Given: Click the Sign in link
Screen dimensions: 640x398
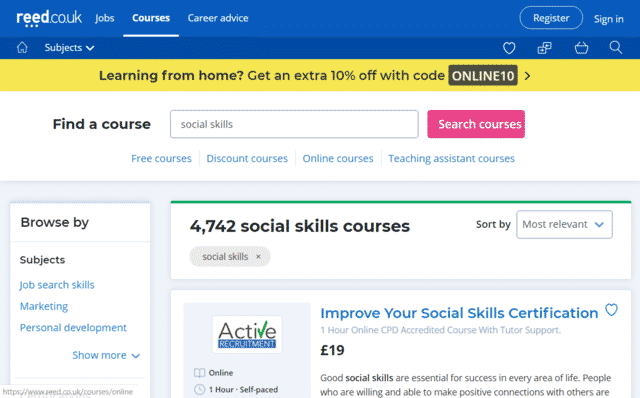Looking at the screenshot, I should click(609, 19).
